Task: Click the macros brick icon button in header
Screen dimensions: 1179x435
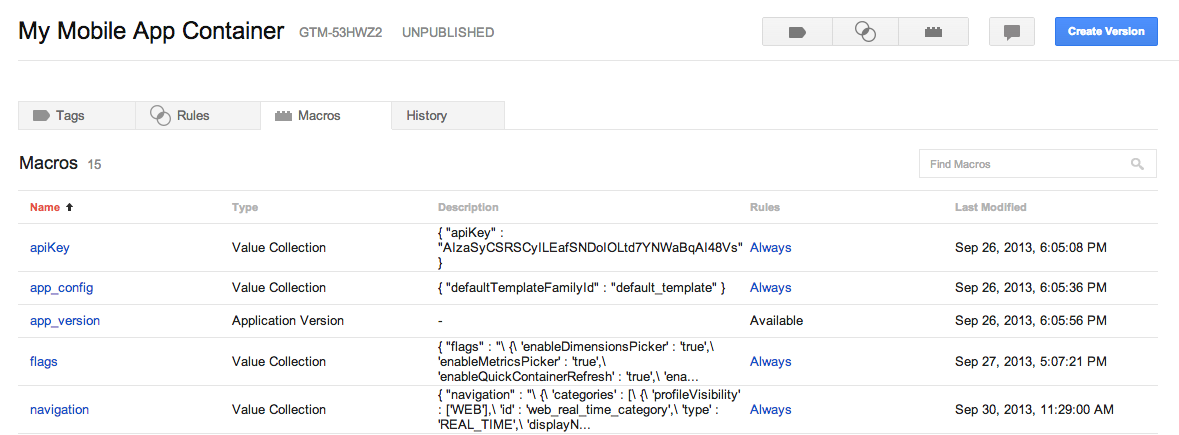Action: pos(933,32)
